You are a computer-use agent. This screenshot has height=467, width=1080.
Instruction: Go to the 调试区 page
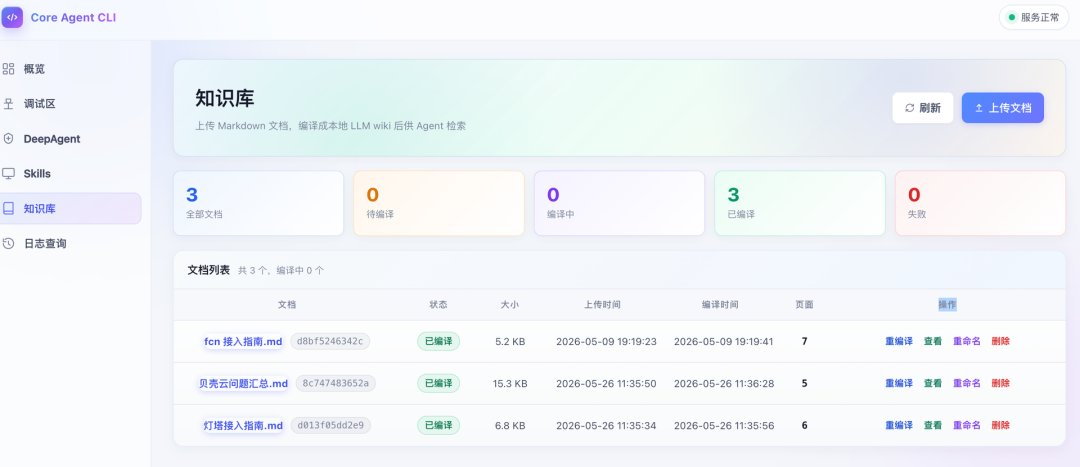(x=70, y=104)
